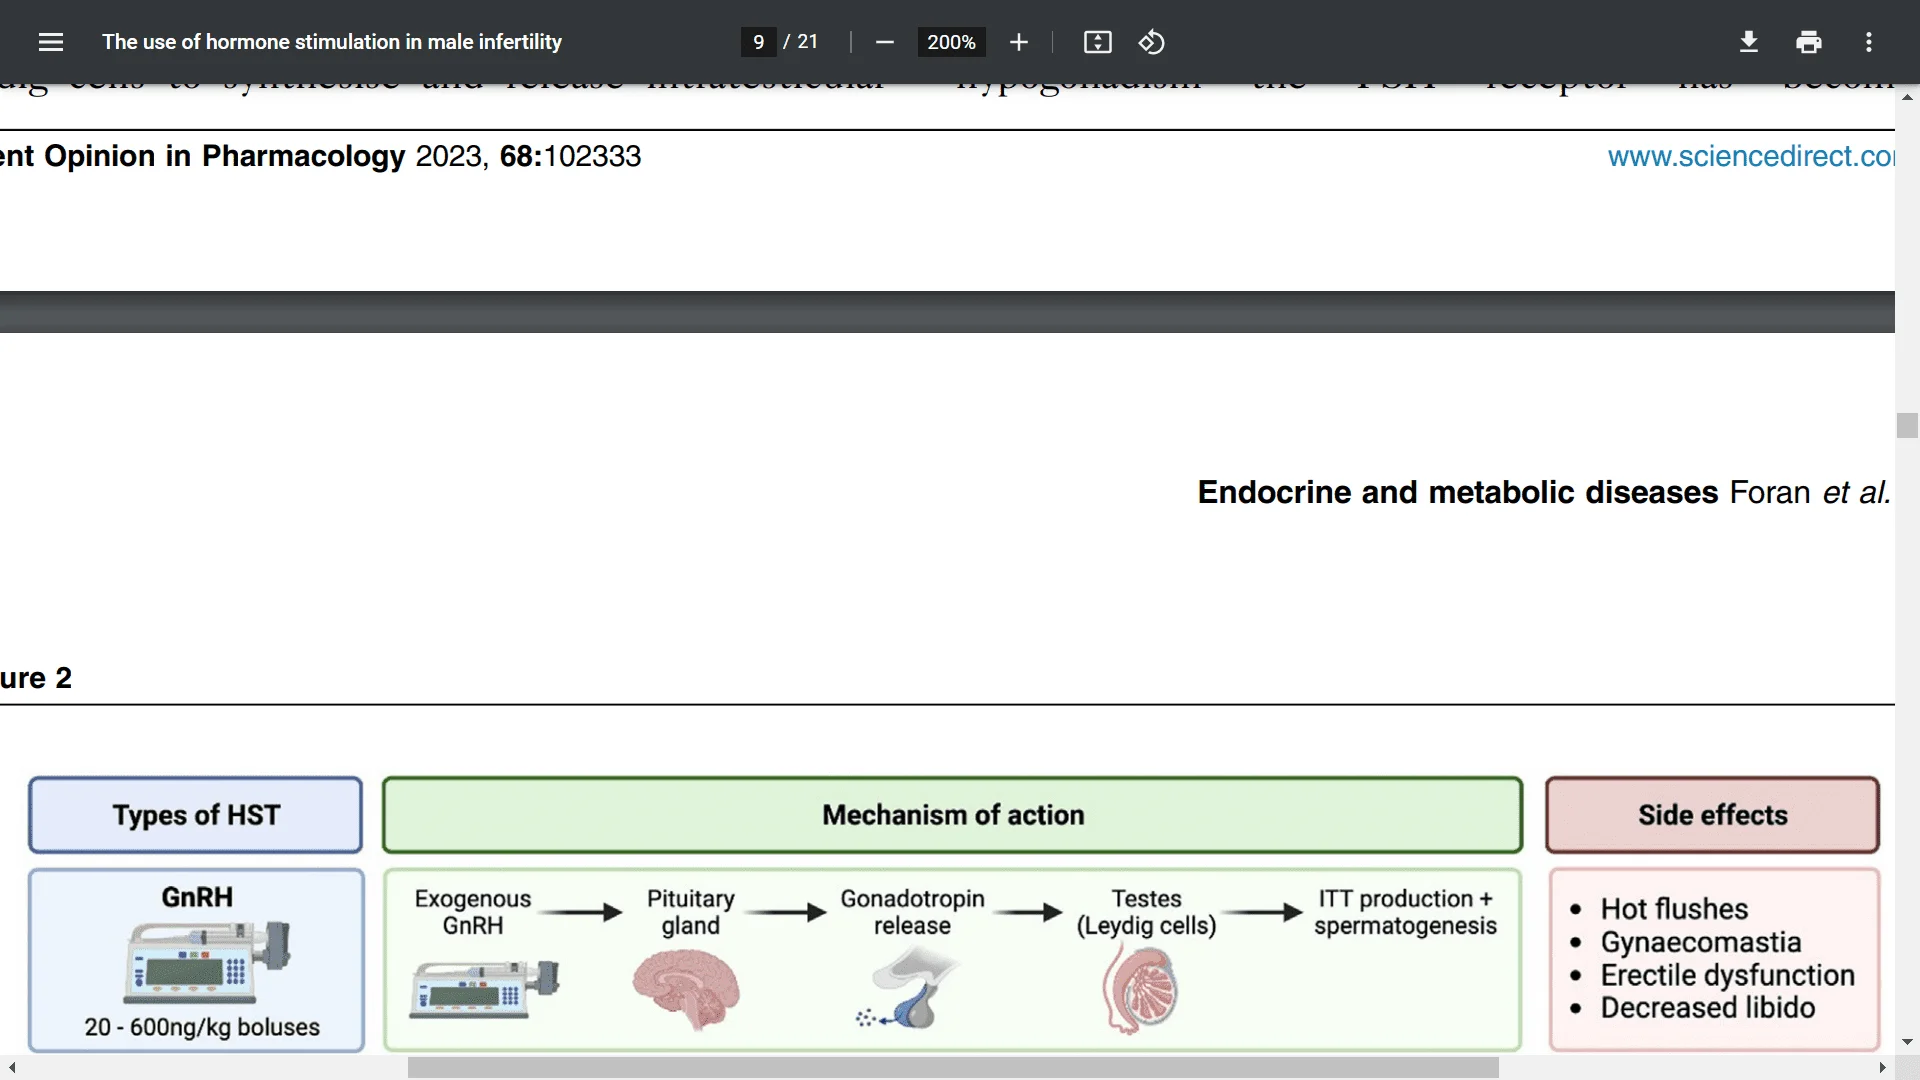The width and height of the screenshot is (1920, 1080).
Task: Click the Mechanism of action header
Action: click(x=952, y=815)
